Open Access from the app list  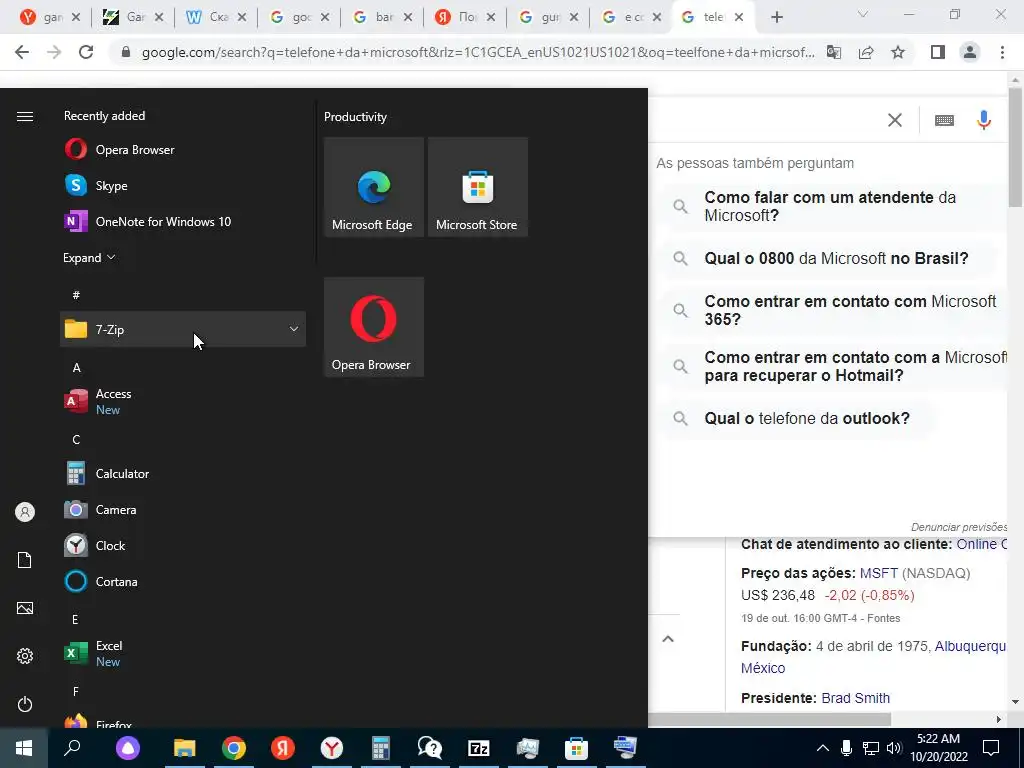coord(183,401)
